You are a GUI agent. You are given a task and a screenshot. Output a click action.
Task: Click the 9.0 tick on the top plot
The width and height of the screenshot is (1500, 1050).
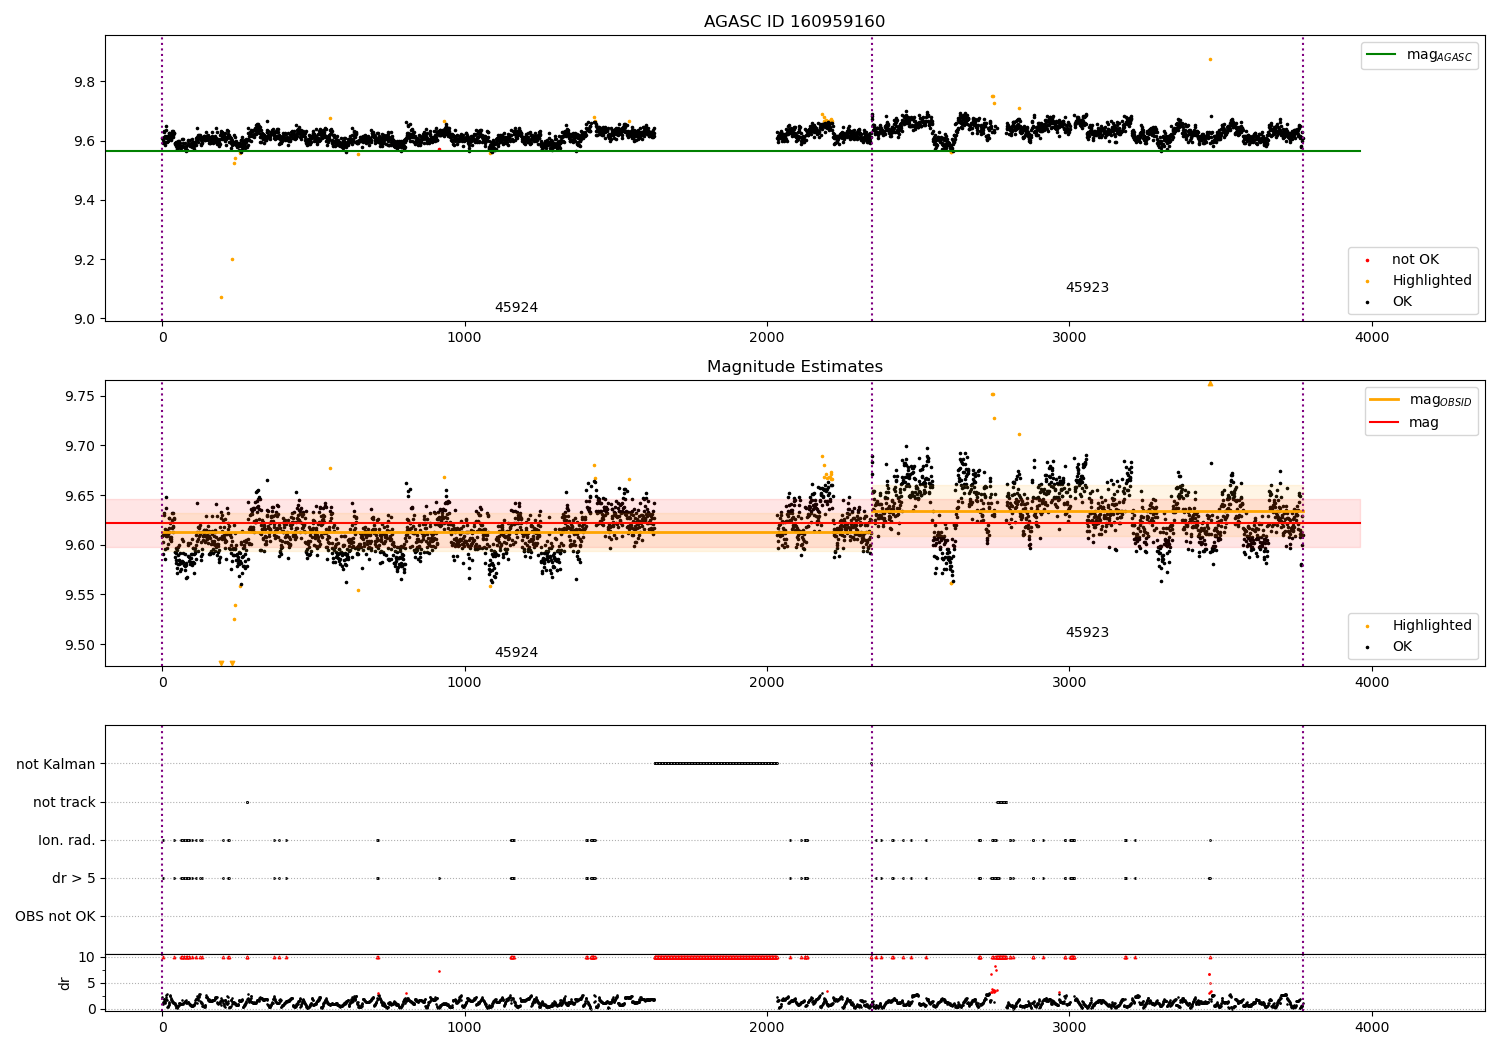(83, 319)
